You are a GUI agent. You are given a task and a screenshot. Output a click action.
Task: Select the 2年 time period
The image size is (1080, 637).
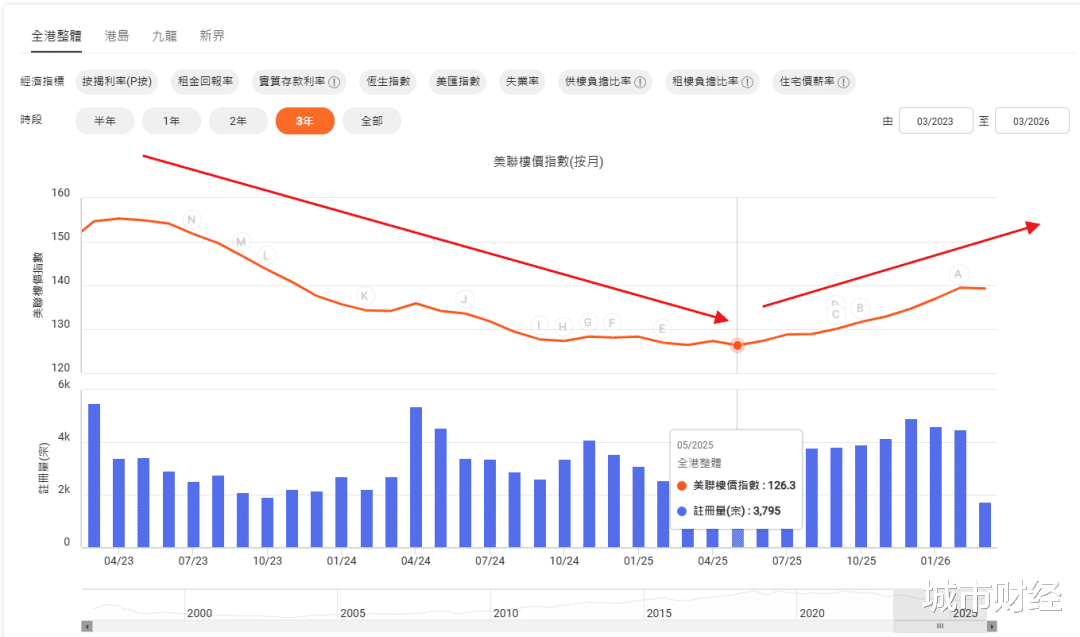click(x=238, y=121)
